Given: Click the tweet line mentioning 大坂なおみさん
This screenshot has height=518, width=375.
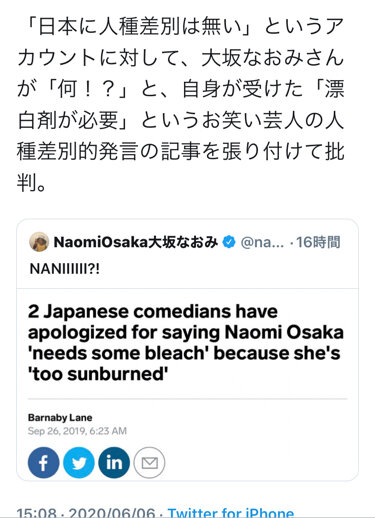Looking at the screenshot, I should point(180,58).
